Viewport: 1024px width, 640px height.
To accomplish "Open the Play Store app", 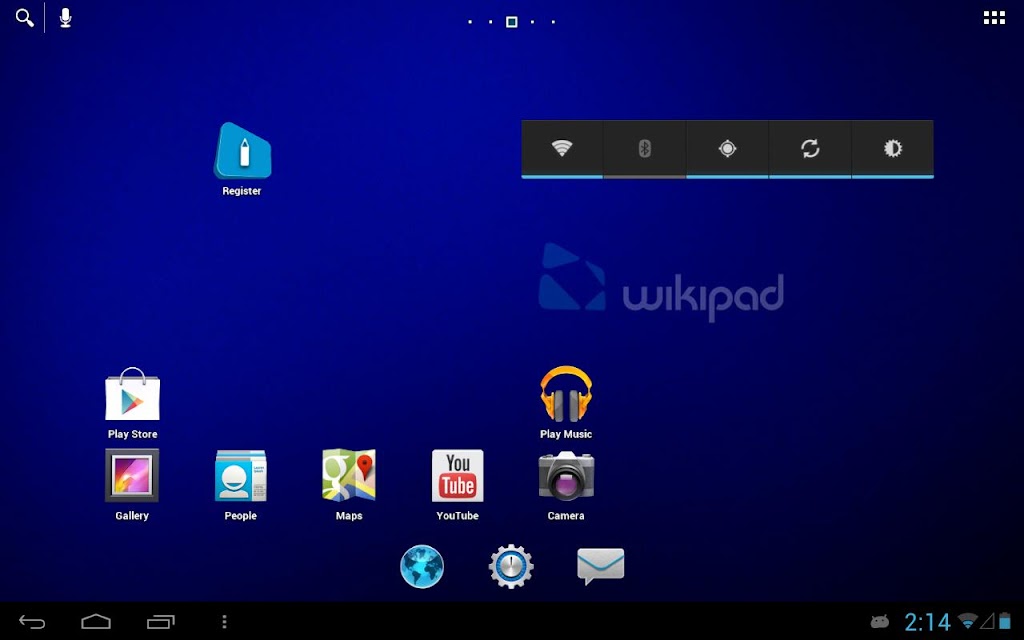I will click(133, 403).
